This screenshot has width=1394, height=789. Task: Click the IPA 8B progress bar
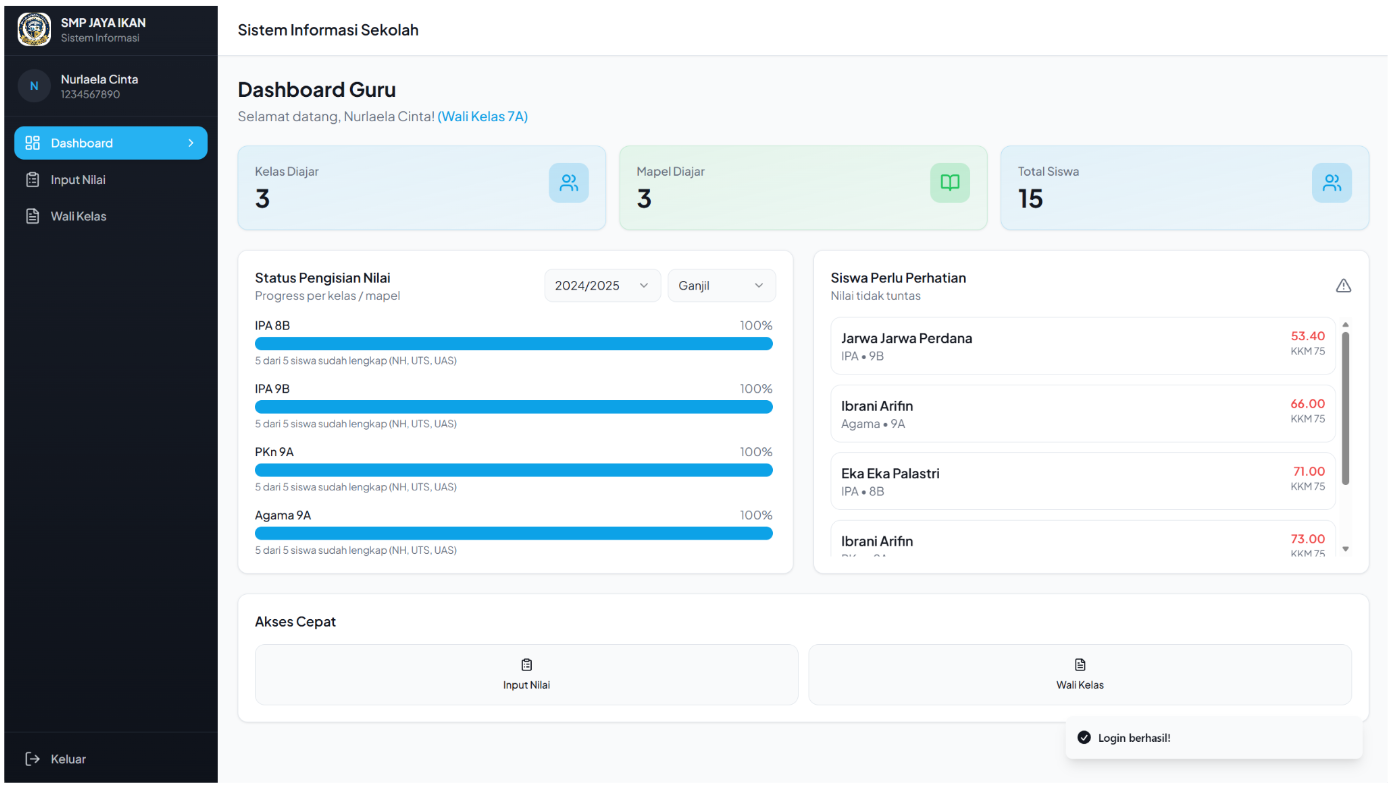coord(514,344)
